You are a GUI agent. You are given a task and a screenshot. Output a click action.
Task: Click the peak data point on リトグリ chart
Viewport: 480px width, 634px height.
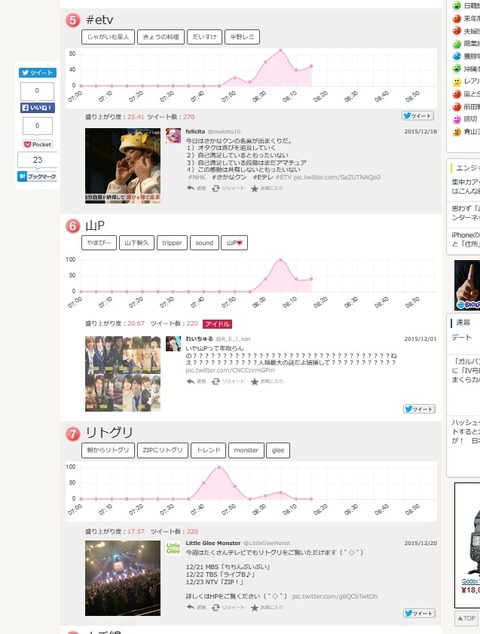[219, 467]
